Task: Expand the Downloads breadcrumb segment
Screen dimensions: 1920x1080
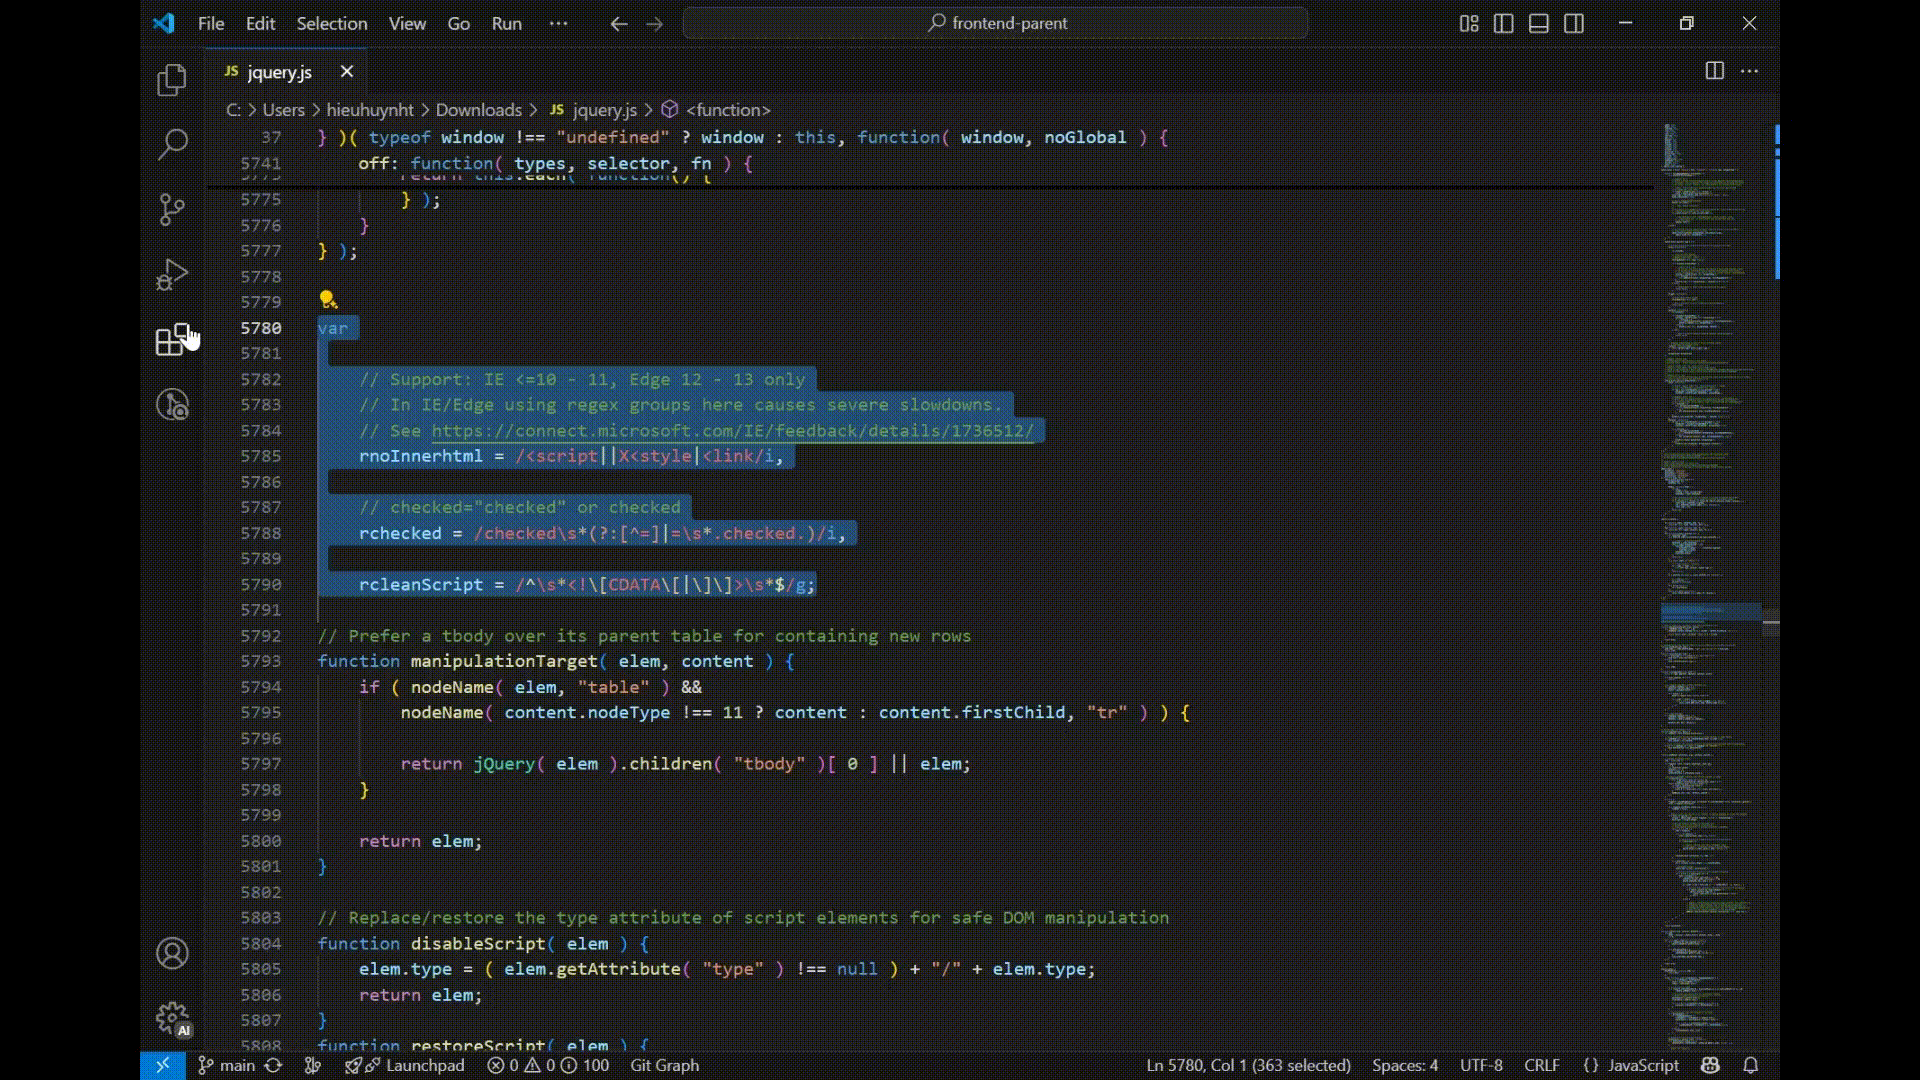Action: tap(478, 110)
